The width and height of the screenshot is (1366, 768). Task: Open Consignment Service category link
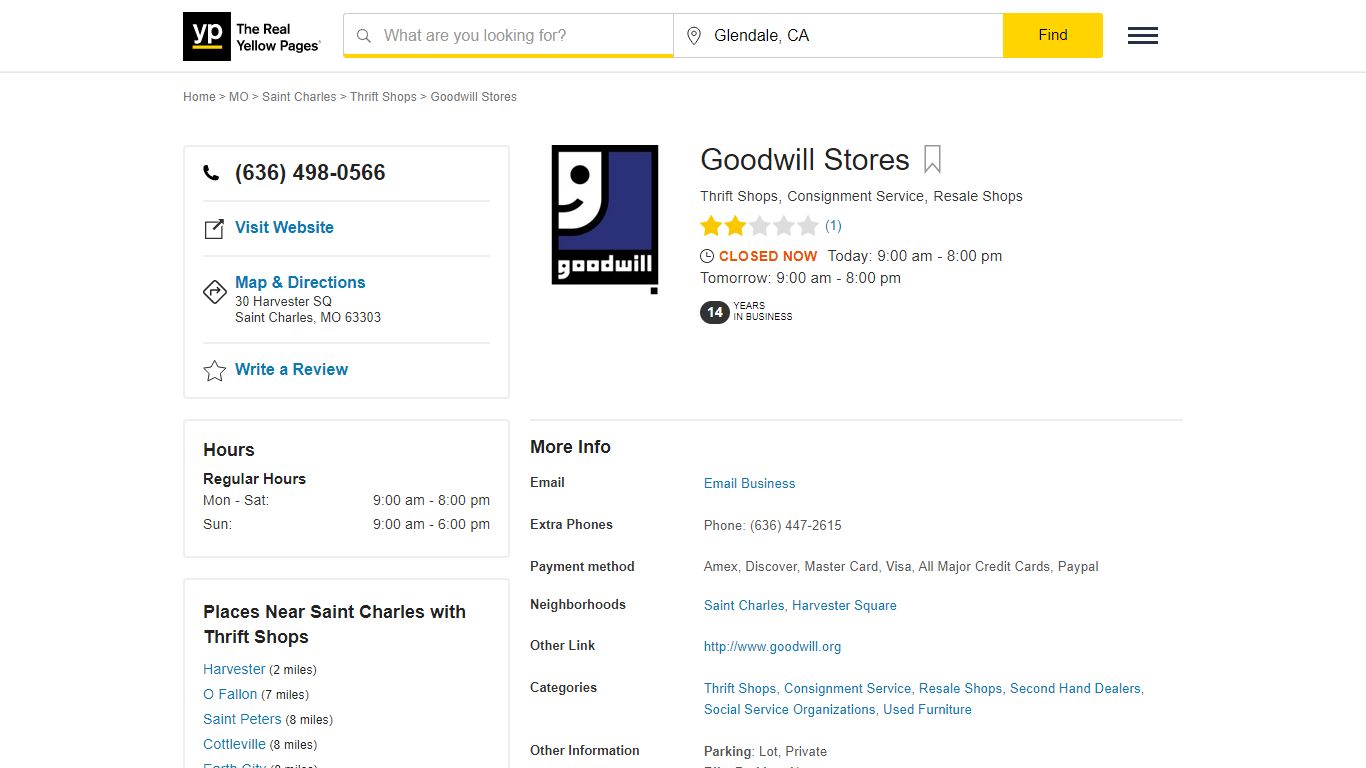(x=847, y=688)
